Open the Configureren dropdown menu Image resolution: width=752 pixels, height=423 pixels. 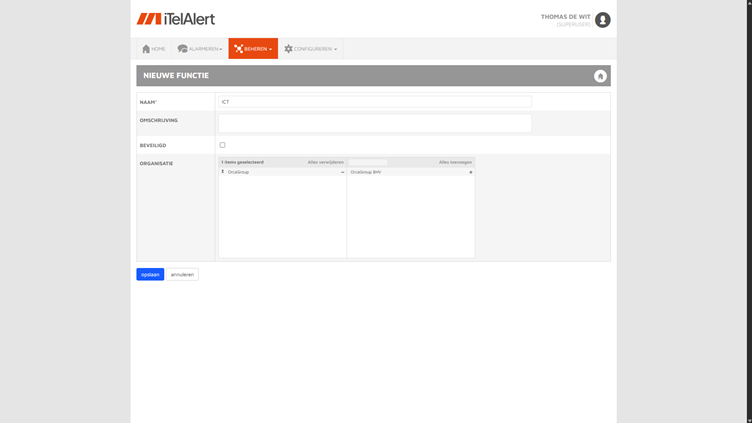[x=311, y=49]
